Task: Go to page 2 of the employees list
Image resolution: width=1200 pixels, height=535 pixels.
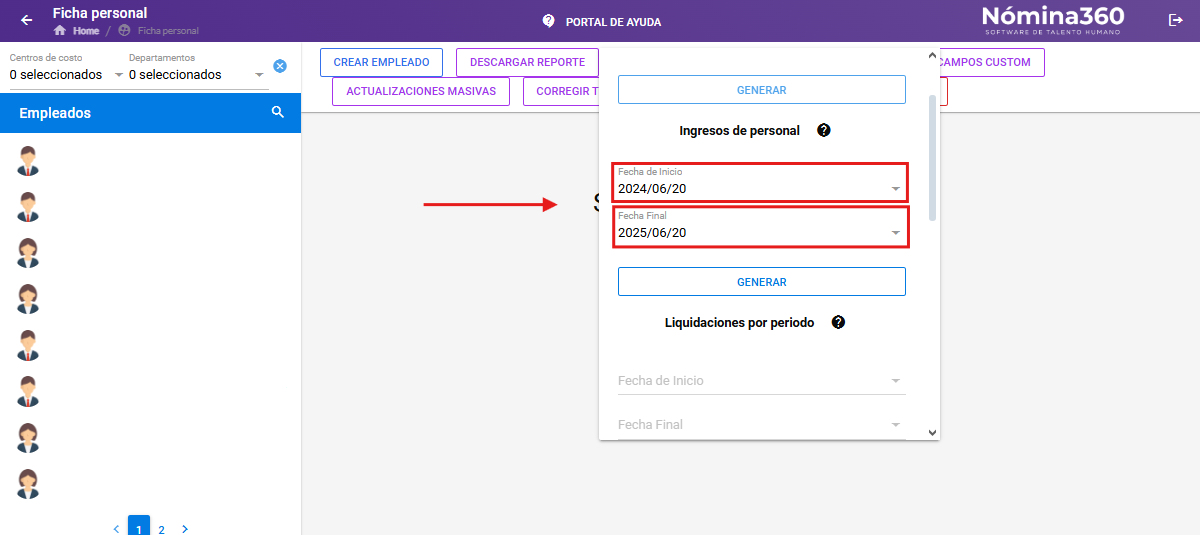Action: [x=161, y=528]
